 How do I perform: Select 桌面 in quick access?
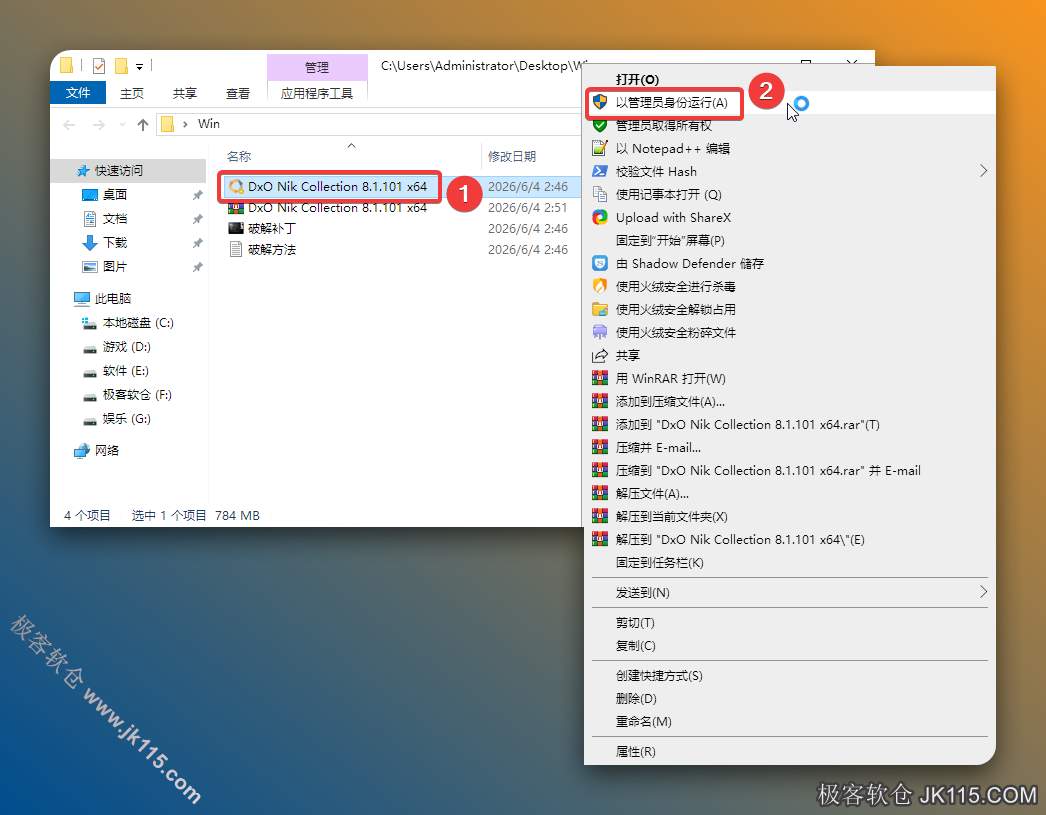point(115,195)
